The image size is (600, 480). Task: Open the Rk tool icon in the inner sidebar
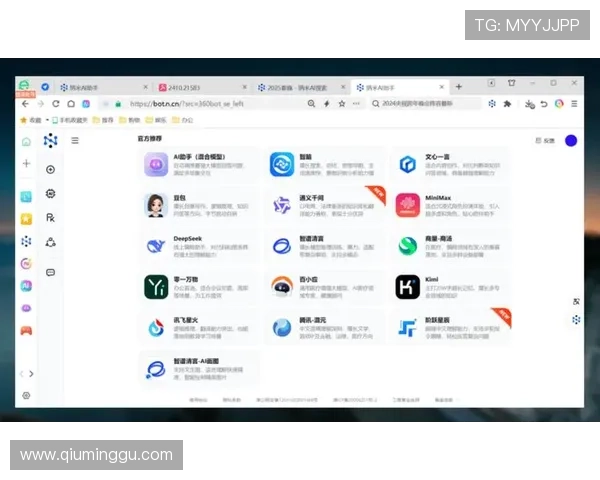click(x=50, y=218)
